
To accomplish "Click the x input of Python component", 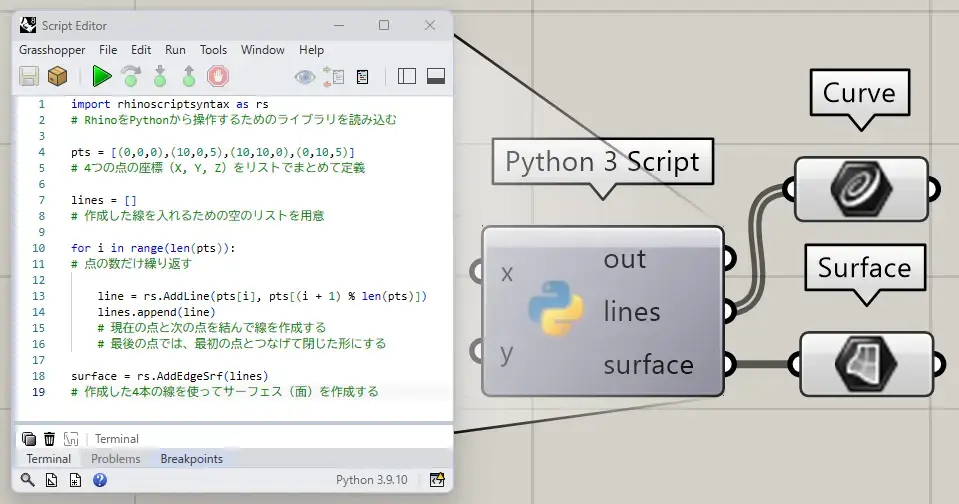I will tap(506, 273).
